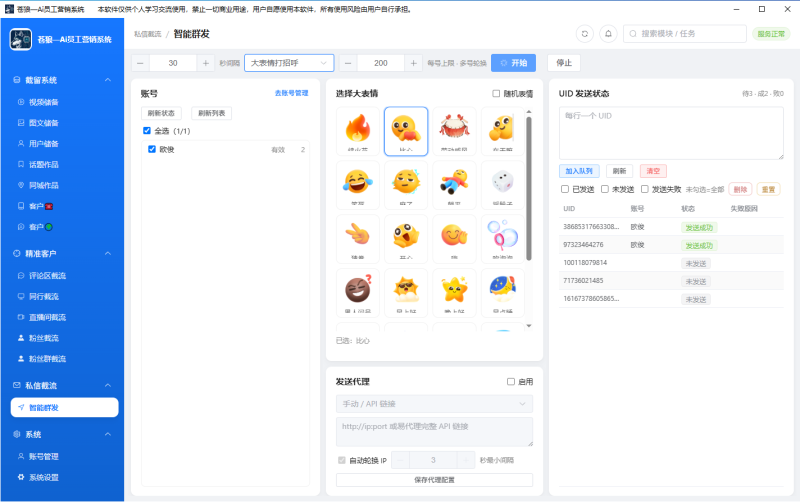Enable the 发送代理 启用 checkbox
This screenshot has width=800, height=502.
(x=511, y=382)
